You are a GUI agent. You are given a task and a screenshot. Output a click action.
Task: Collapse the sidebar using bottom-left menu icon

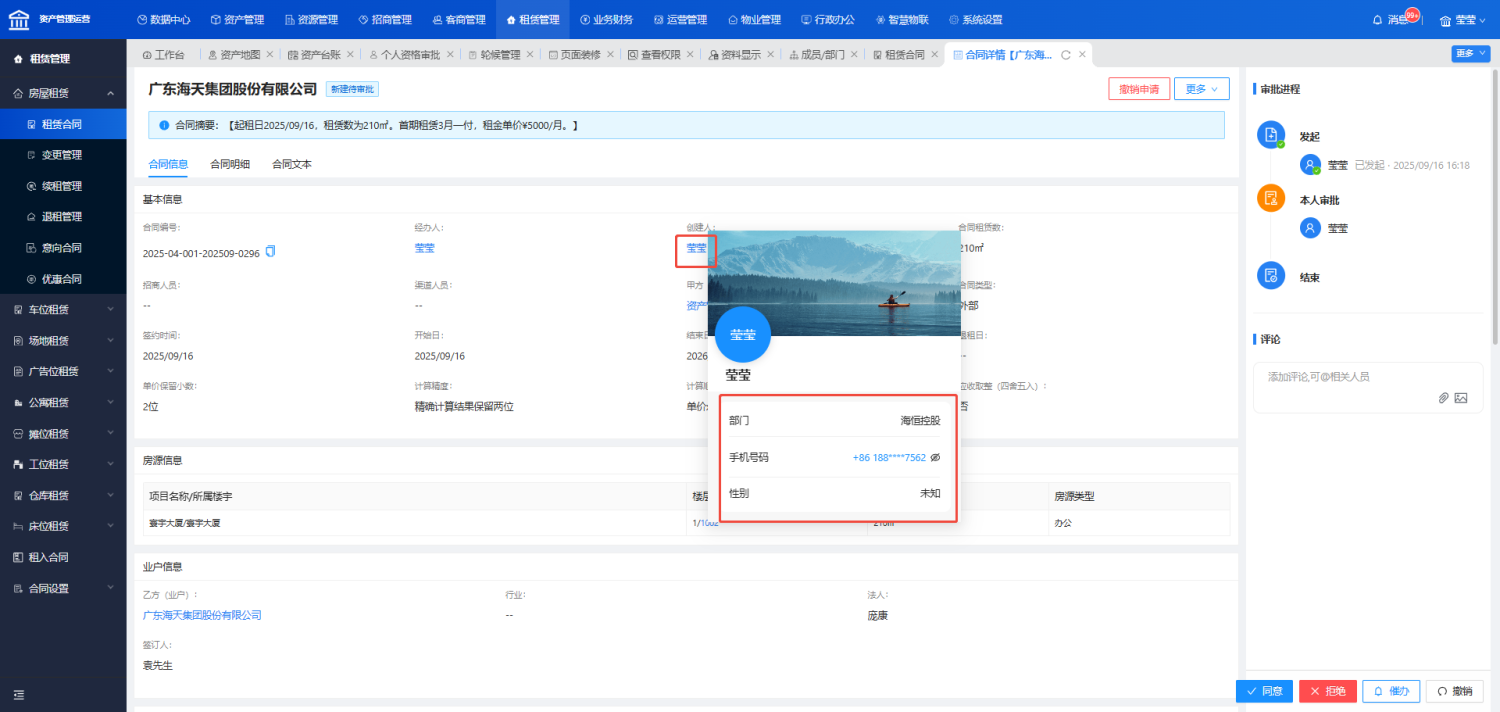18,695
